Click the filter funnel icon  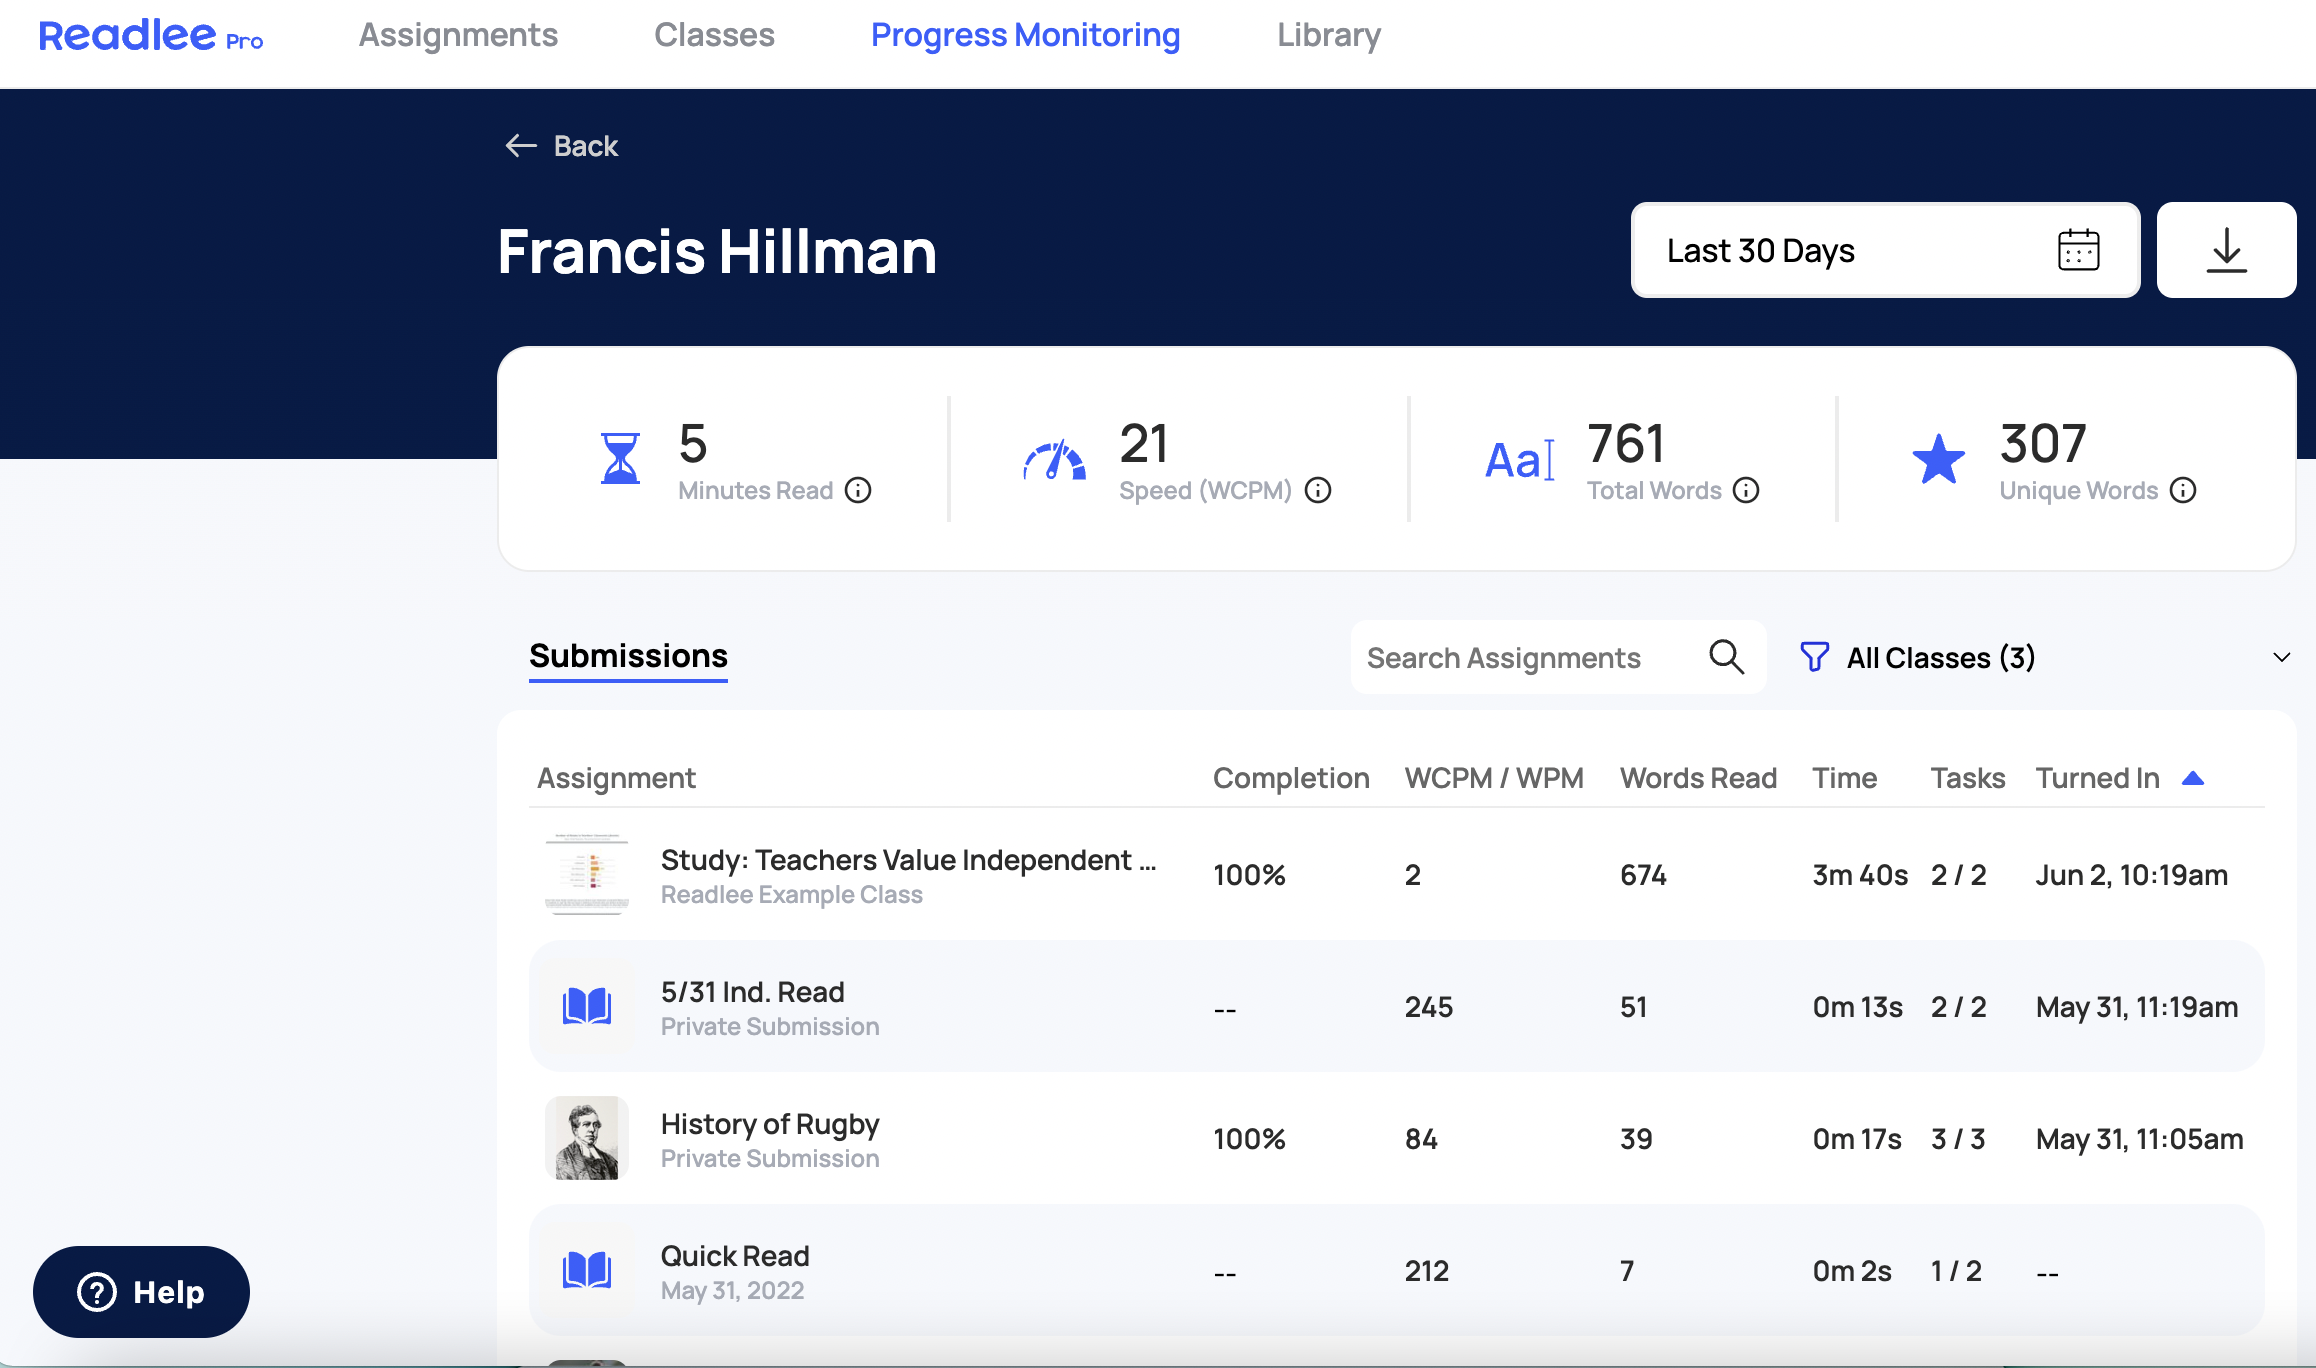(1814, 657)
